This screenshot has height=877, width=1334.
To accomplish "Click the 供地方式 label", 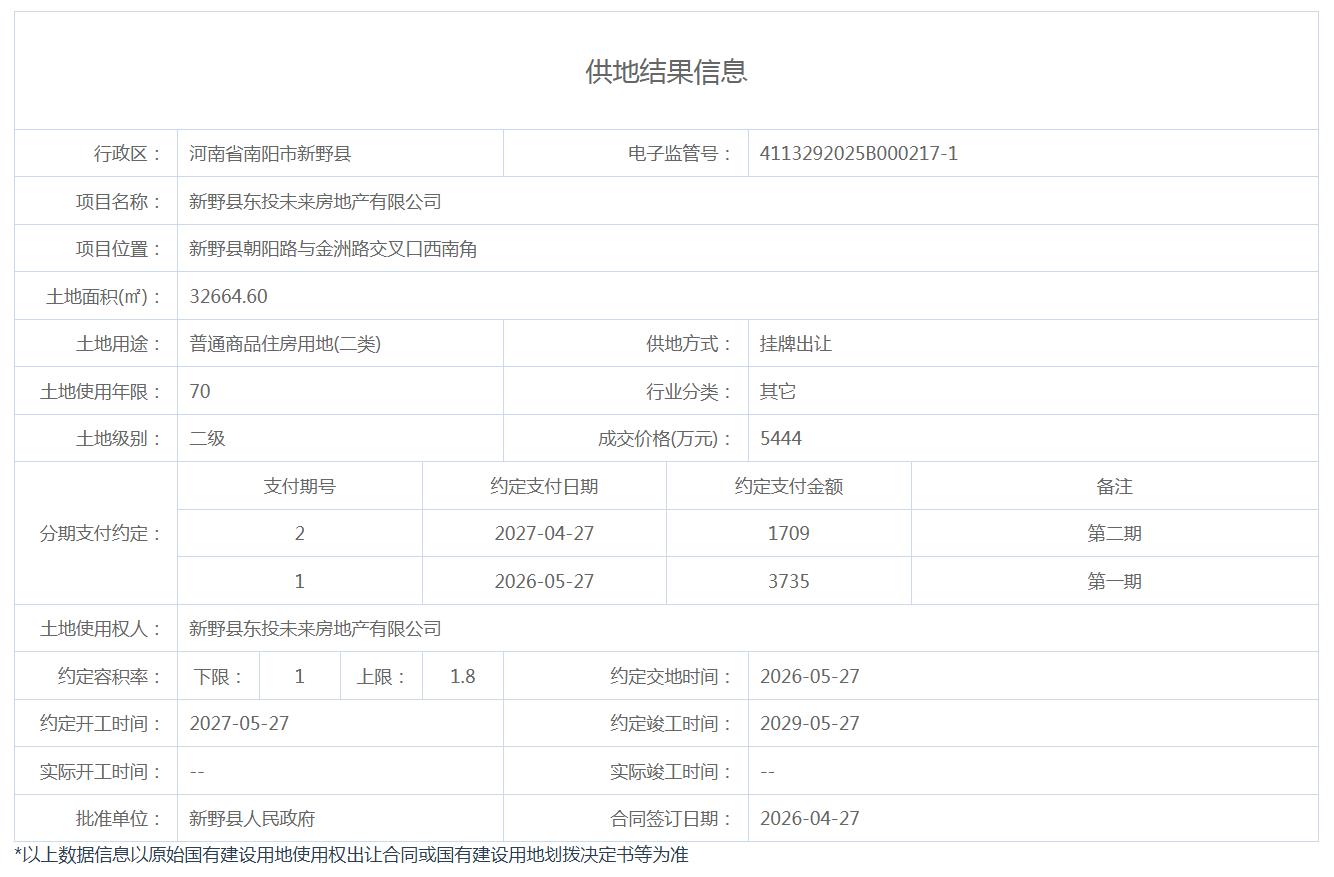I will click(x=690, y=344).
